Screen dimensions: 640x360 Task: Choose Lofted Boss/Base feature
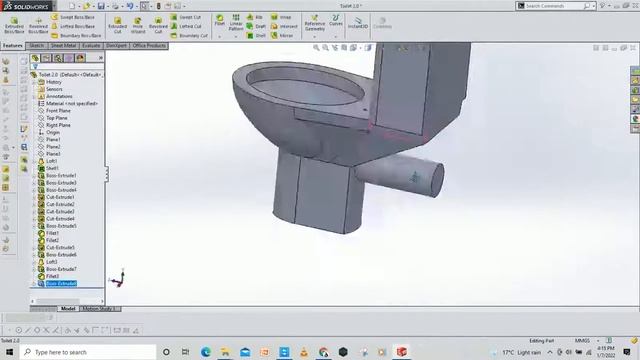tap(73, 26)
